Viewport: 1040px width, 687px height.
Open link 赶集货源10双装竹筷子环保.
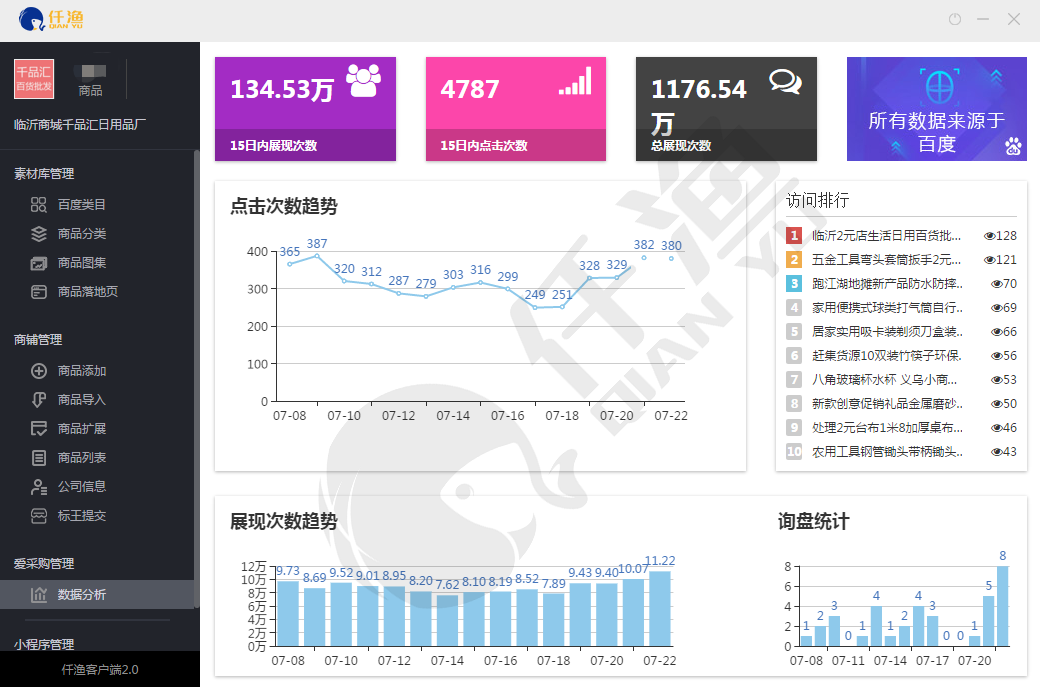[x=886, y=355]
